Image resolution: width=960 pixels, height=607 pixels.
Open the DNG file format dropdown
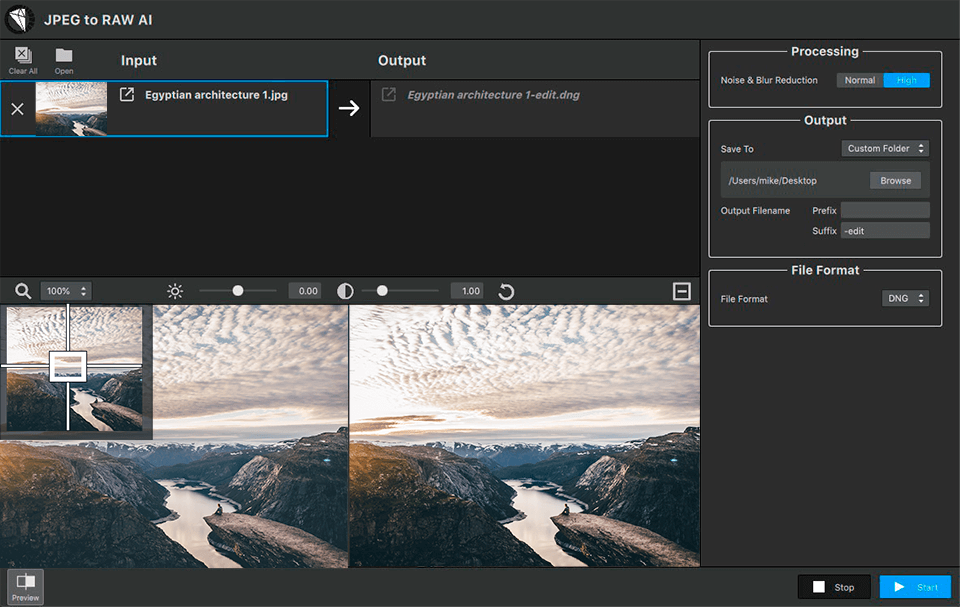coord(906,298)
